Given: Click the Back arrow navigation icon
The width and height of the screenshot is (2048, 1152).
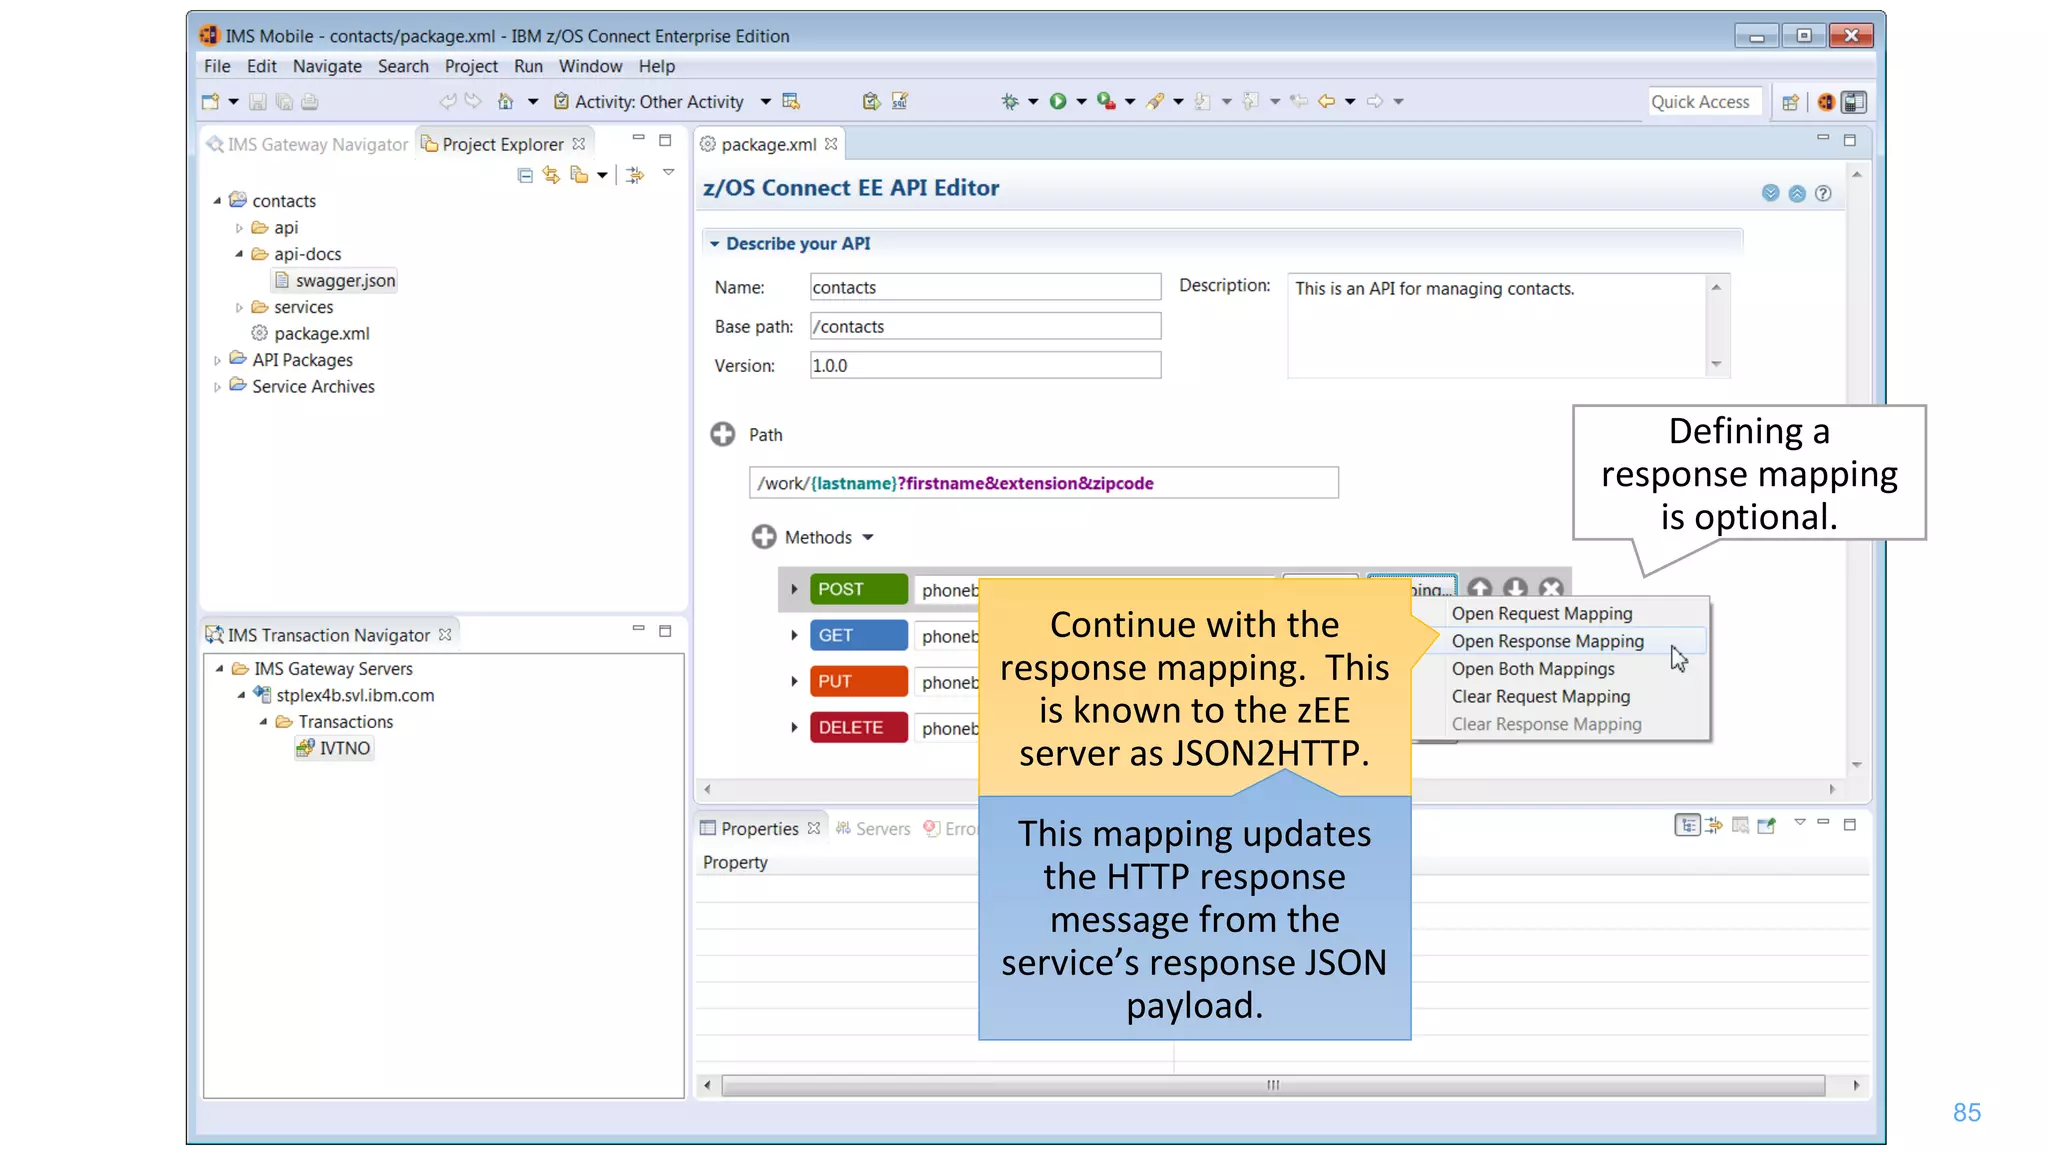Looking at the screenshot, I should 1327,101.
